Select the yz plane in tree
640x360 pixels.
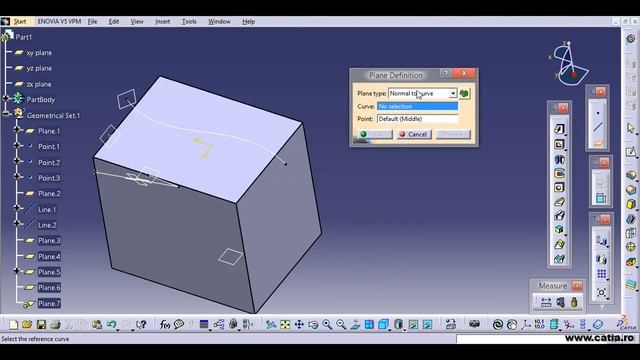(39, 68)
